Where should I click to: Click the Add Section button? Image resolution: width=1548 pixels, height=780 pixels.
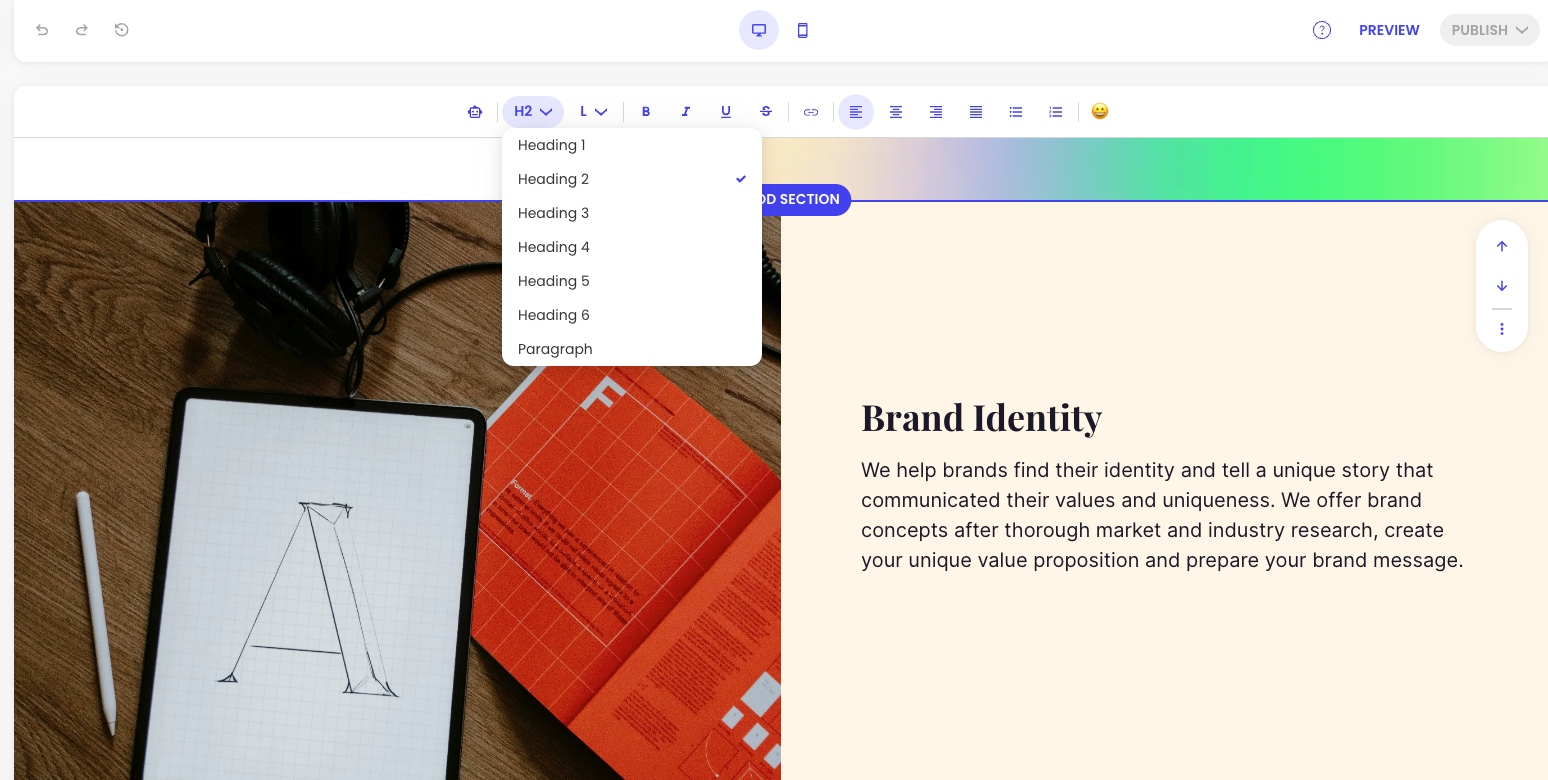pyautogui.click(x=805, y=199)
